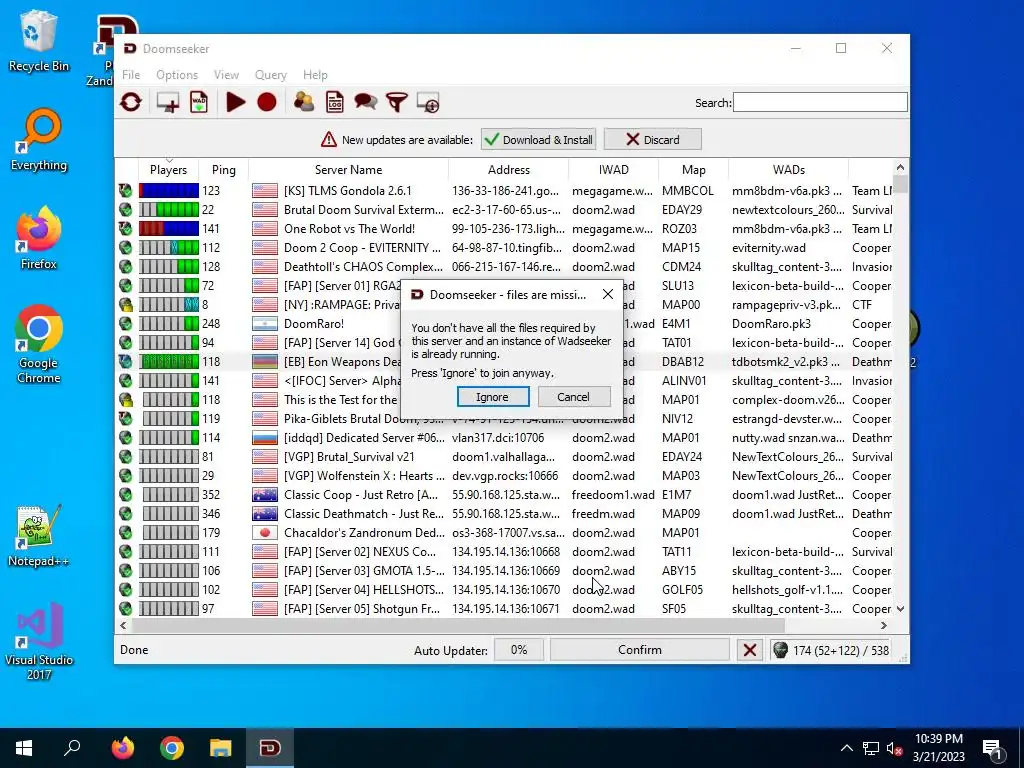Viewport: 1024px width, 768px height.
Task: Click Notepad++ desktop shortcut
Action: [x=38, y=536]
